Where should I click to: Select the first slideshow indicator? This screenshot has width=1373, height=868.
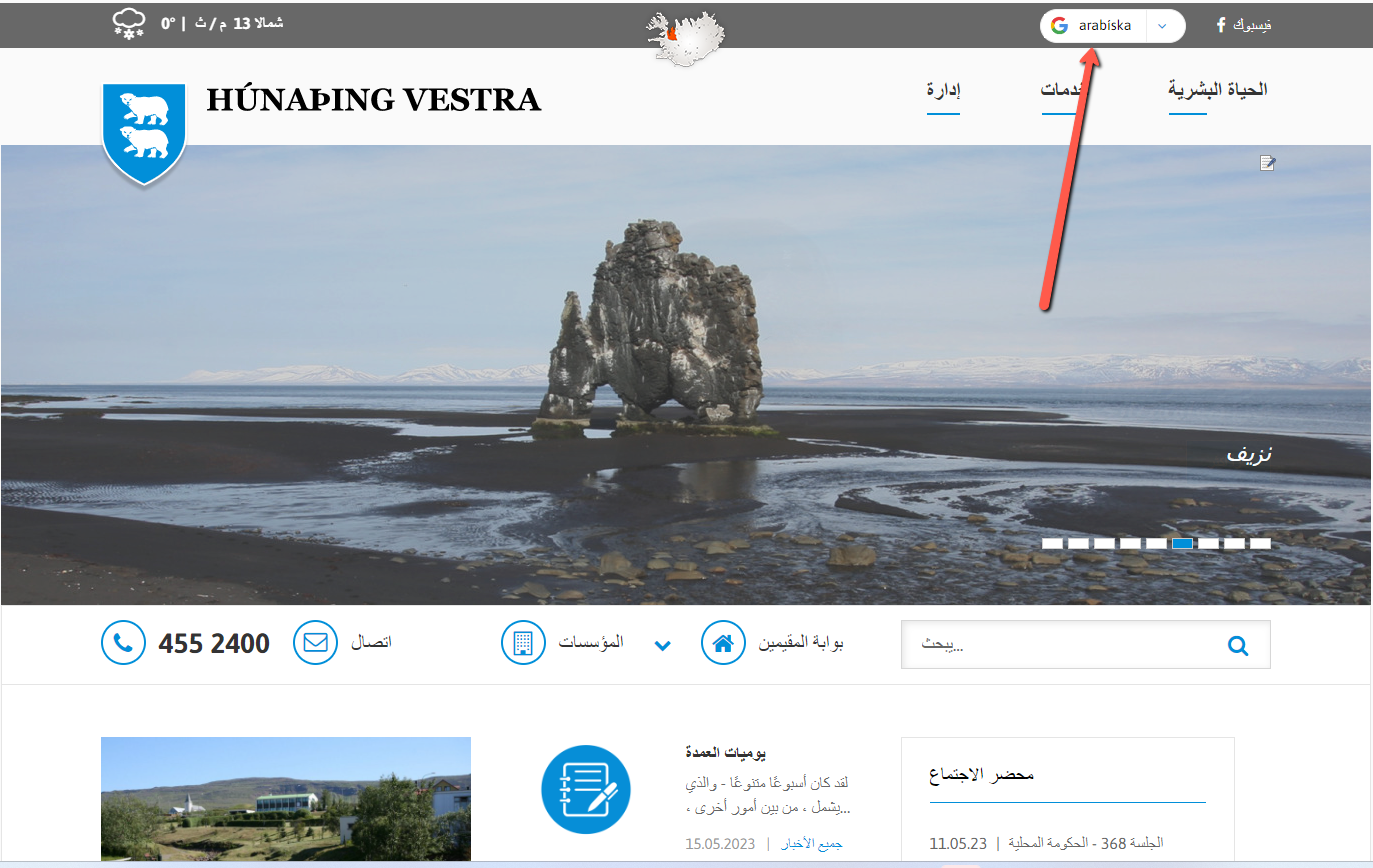tap(1052, 544)
